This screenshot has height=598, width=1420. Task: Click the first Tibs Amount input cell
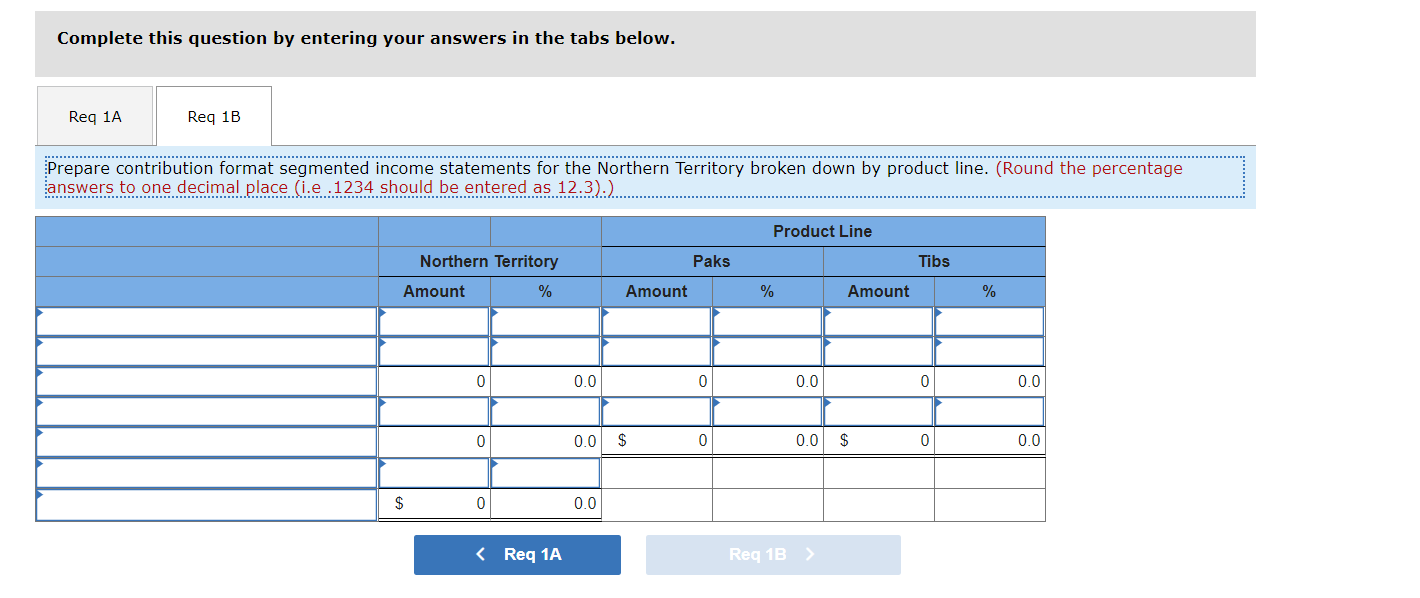coord(878,321)
